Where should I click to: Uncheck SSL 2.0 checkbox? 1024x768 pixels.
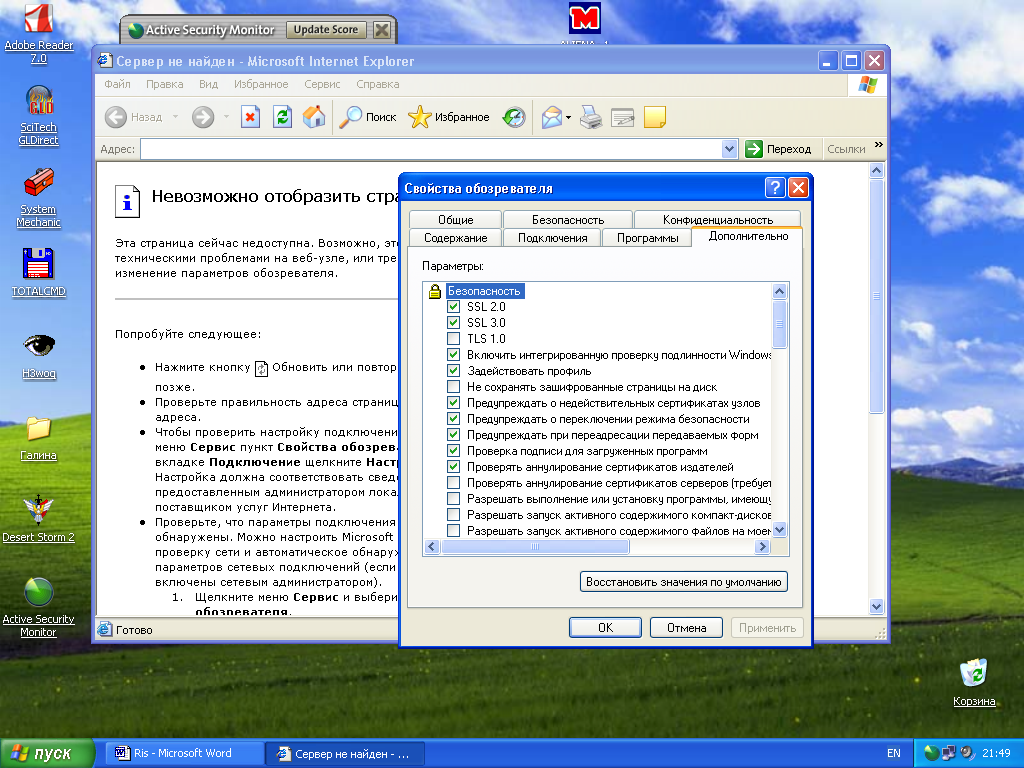pos(453,306)
